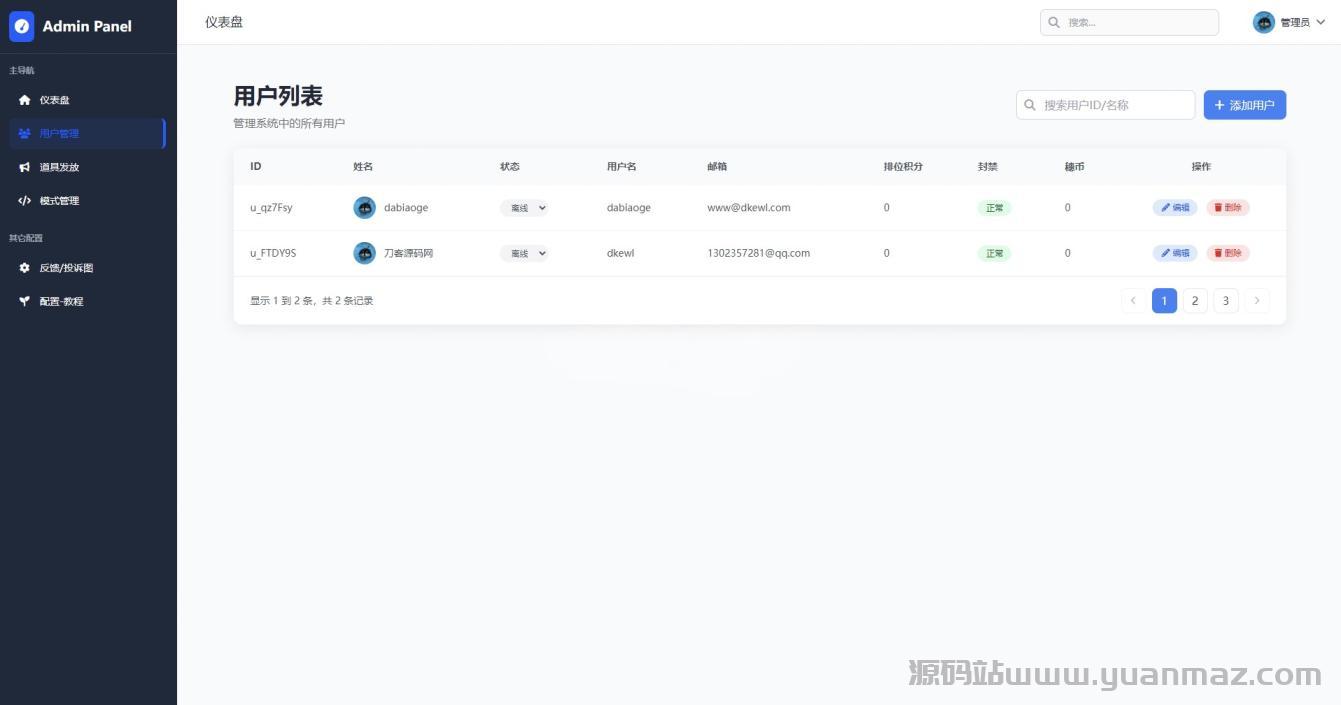
Task: Click the megaphone icon beside 道具发放
Action: coord(25,167)
